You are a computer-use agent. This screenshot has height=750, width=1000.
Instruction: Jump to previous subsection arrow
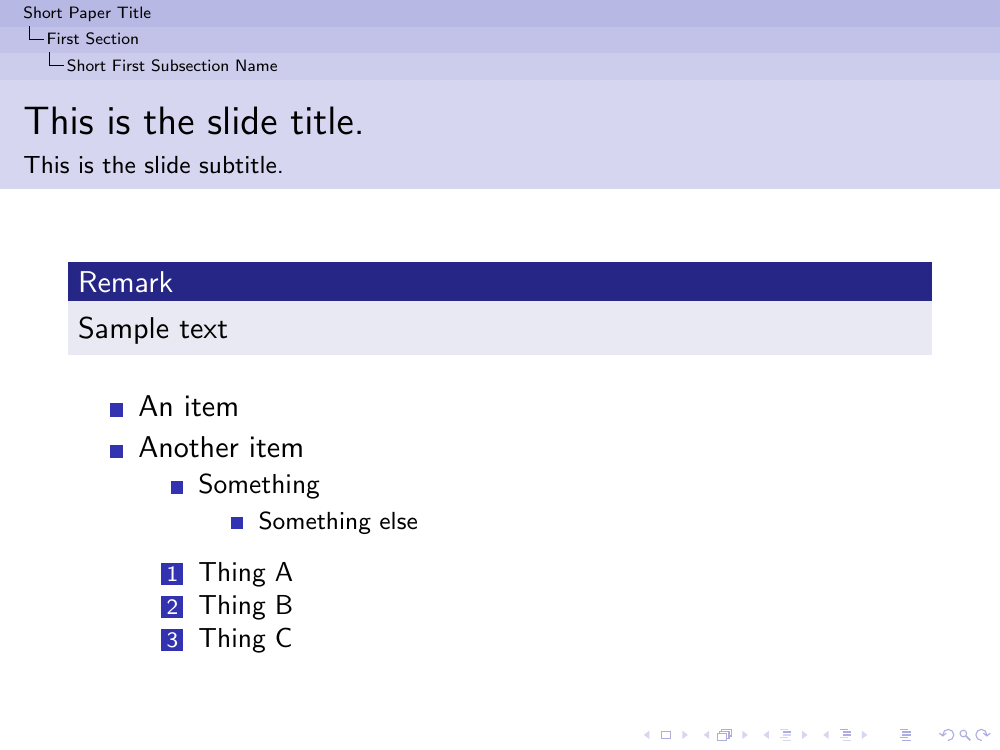tap(766, 736)
